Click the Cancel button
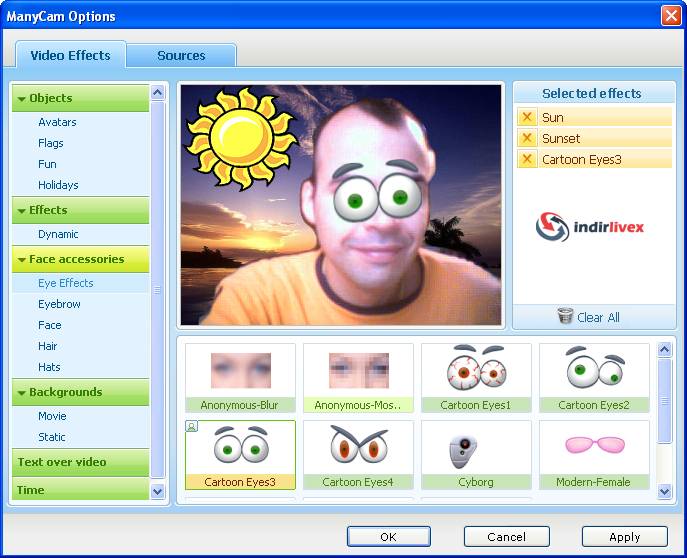The width and height of the screenshot is (687, 558). coord(506,537)
